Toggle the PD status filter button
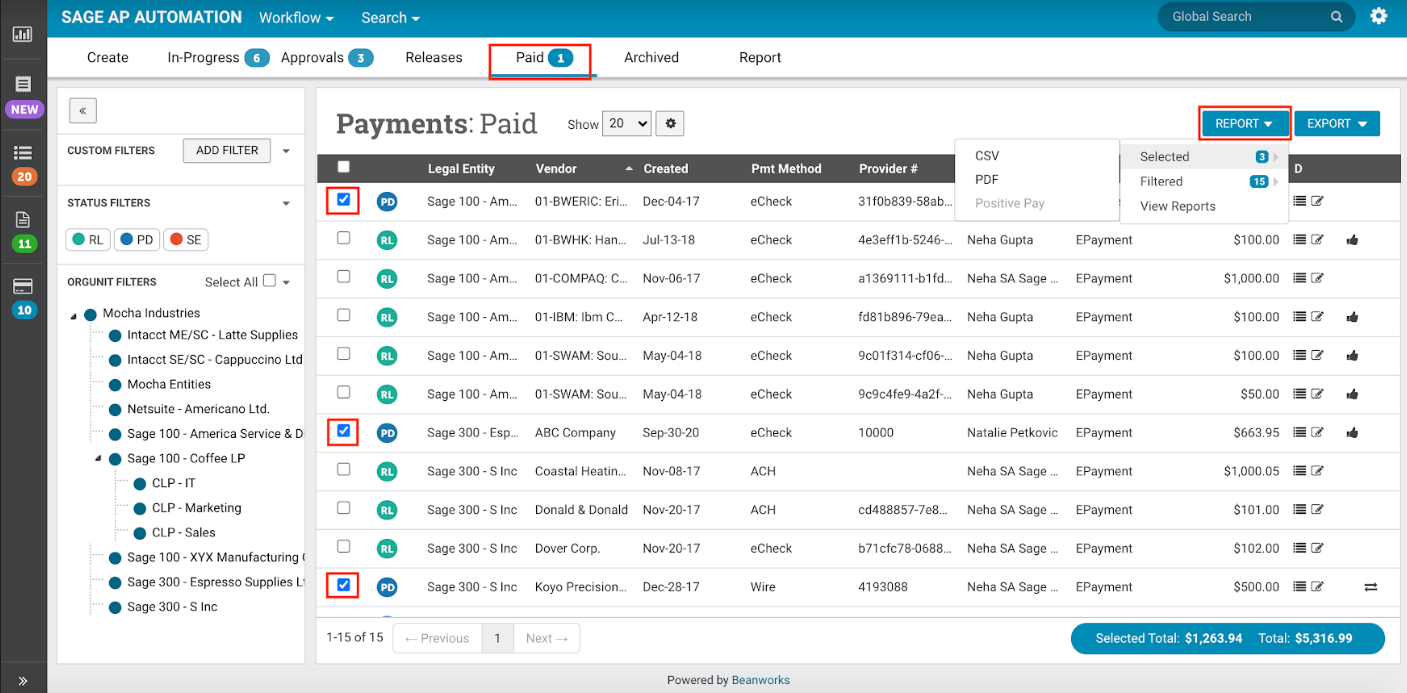 click(137, 240)
